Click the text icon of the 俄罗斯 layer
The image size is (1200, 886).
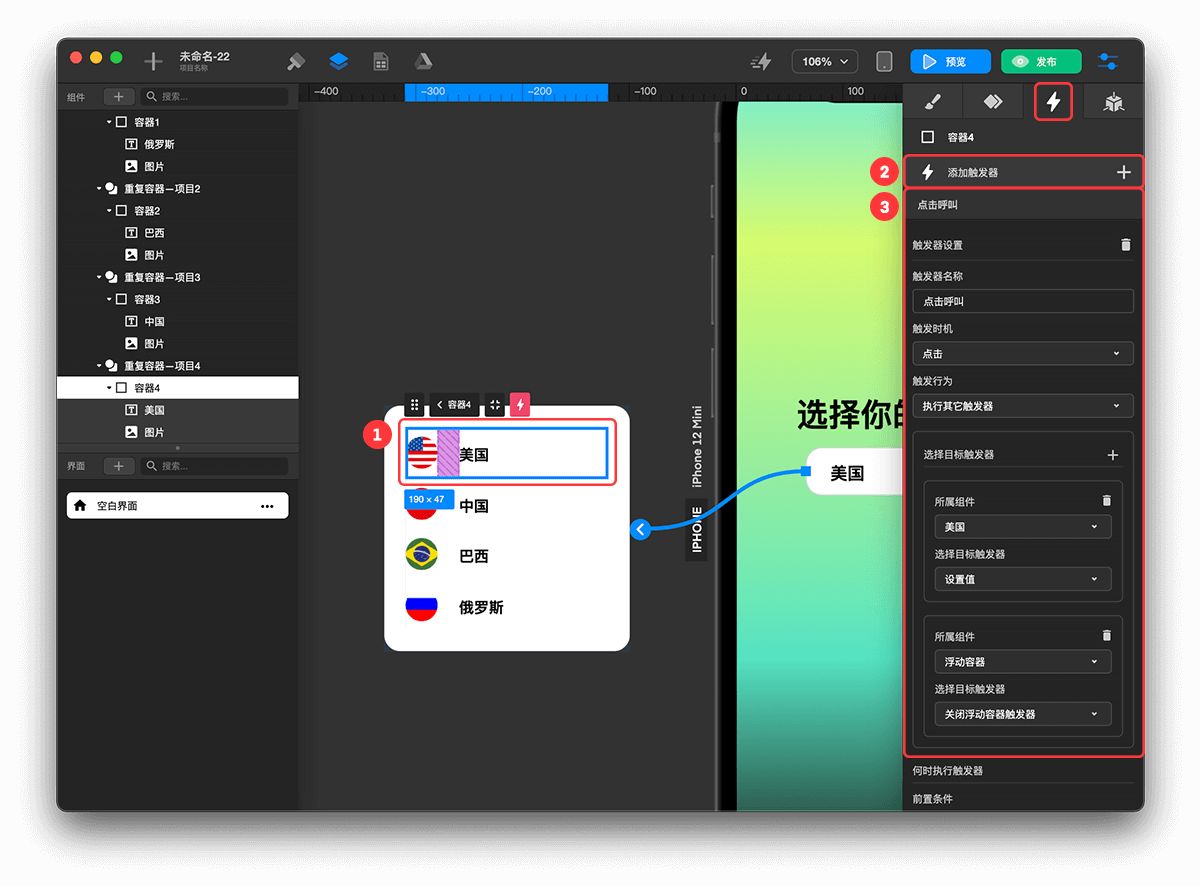[x=131, y=144]
